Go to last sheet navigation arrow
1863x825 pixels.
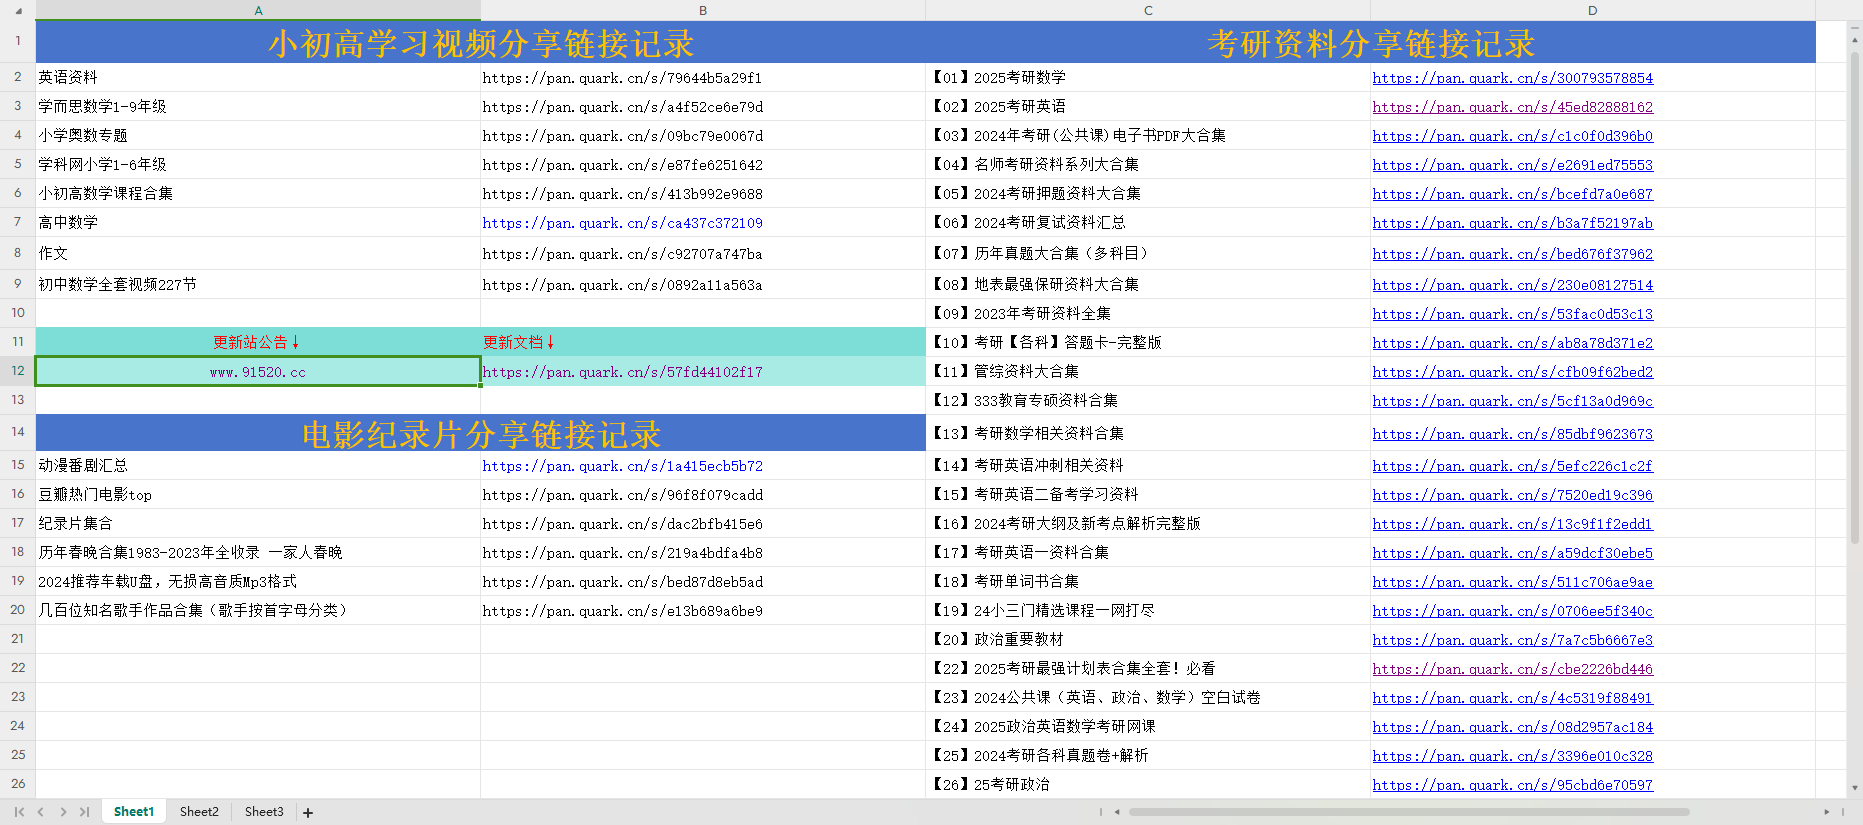pos(85,812)
